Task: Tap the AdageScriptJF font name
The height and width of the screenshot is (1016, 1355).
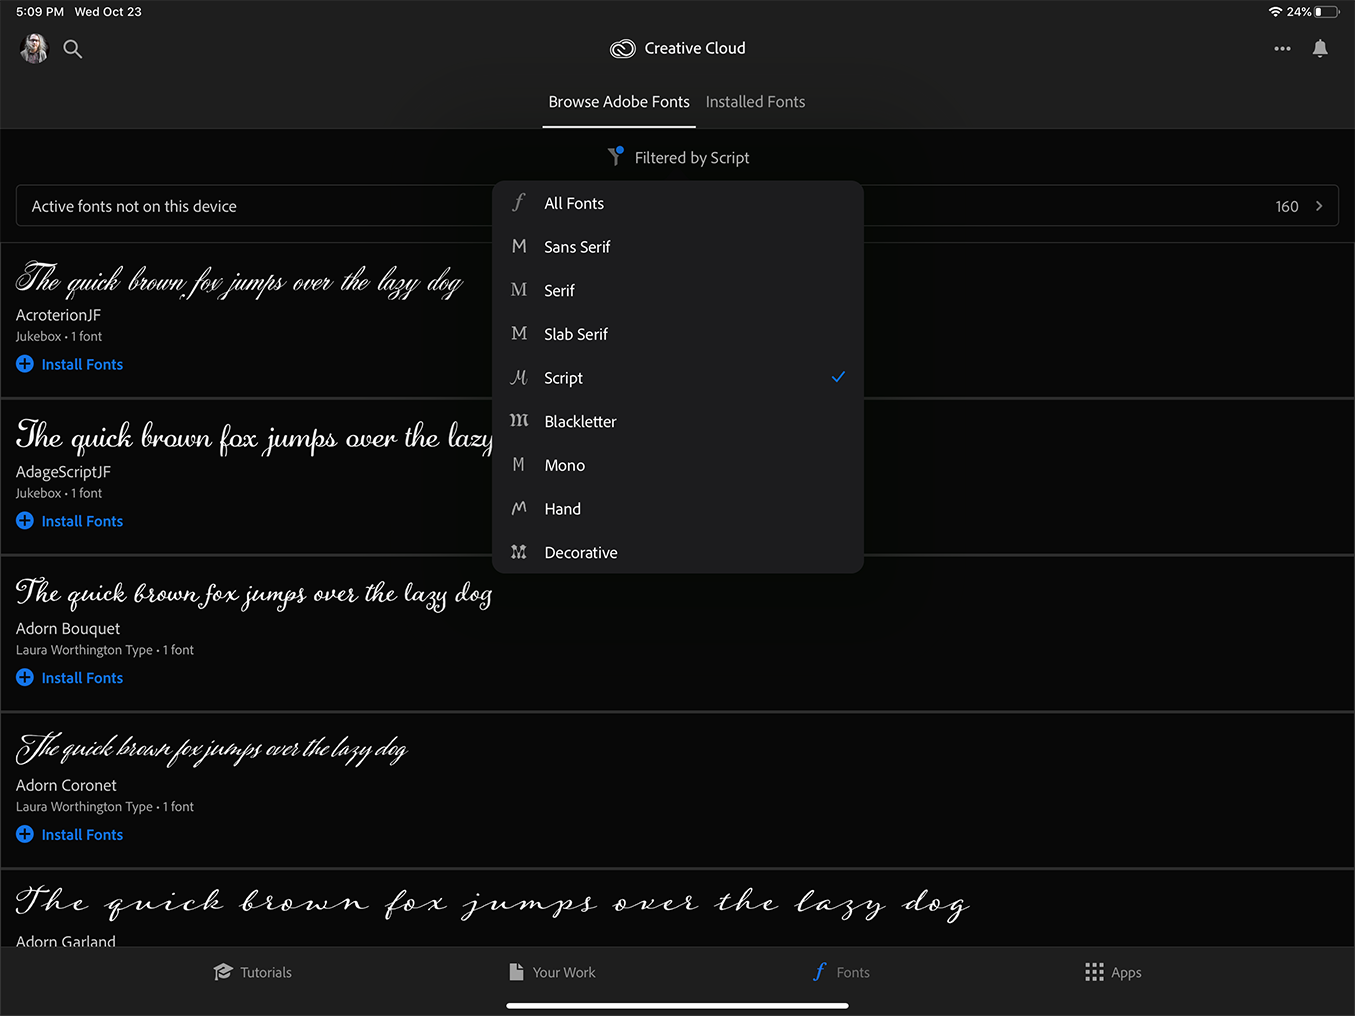Action: [x=63, y=472]
